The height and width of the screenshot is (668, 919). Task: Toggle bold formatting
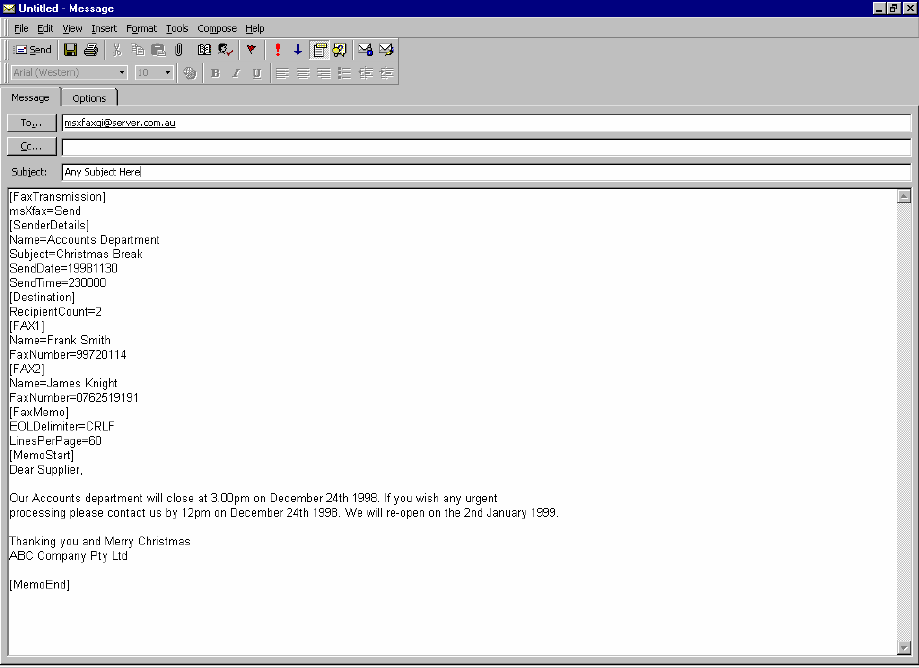pyautogui.click(x=216, y=73)
